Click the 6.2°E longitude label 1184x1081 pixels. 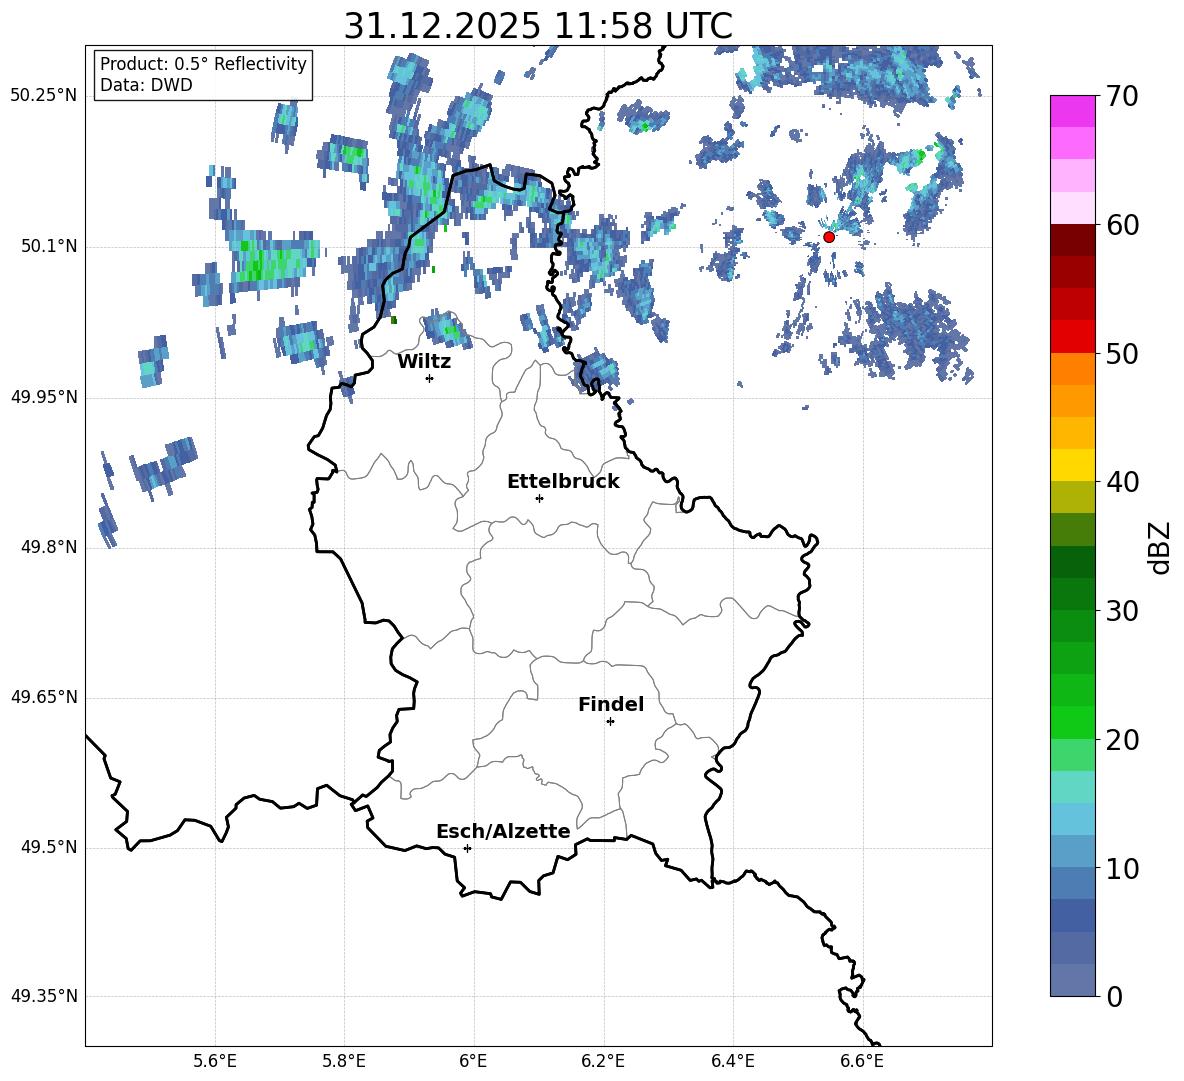(603, 1062)
